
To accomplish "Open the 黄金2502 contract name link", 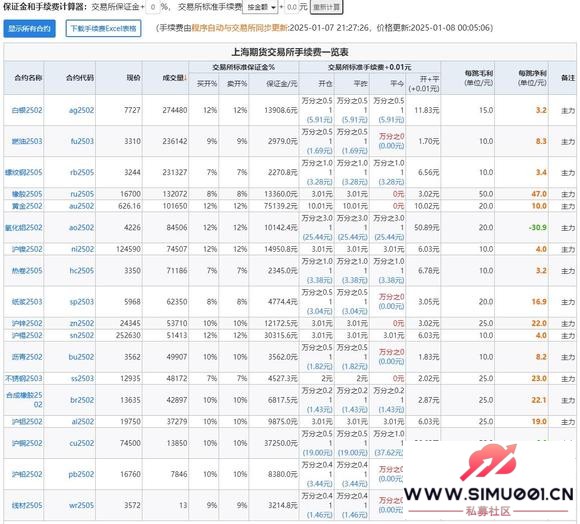I will (27, 206).
